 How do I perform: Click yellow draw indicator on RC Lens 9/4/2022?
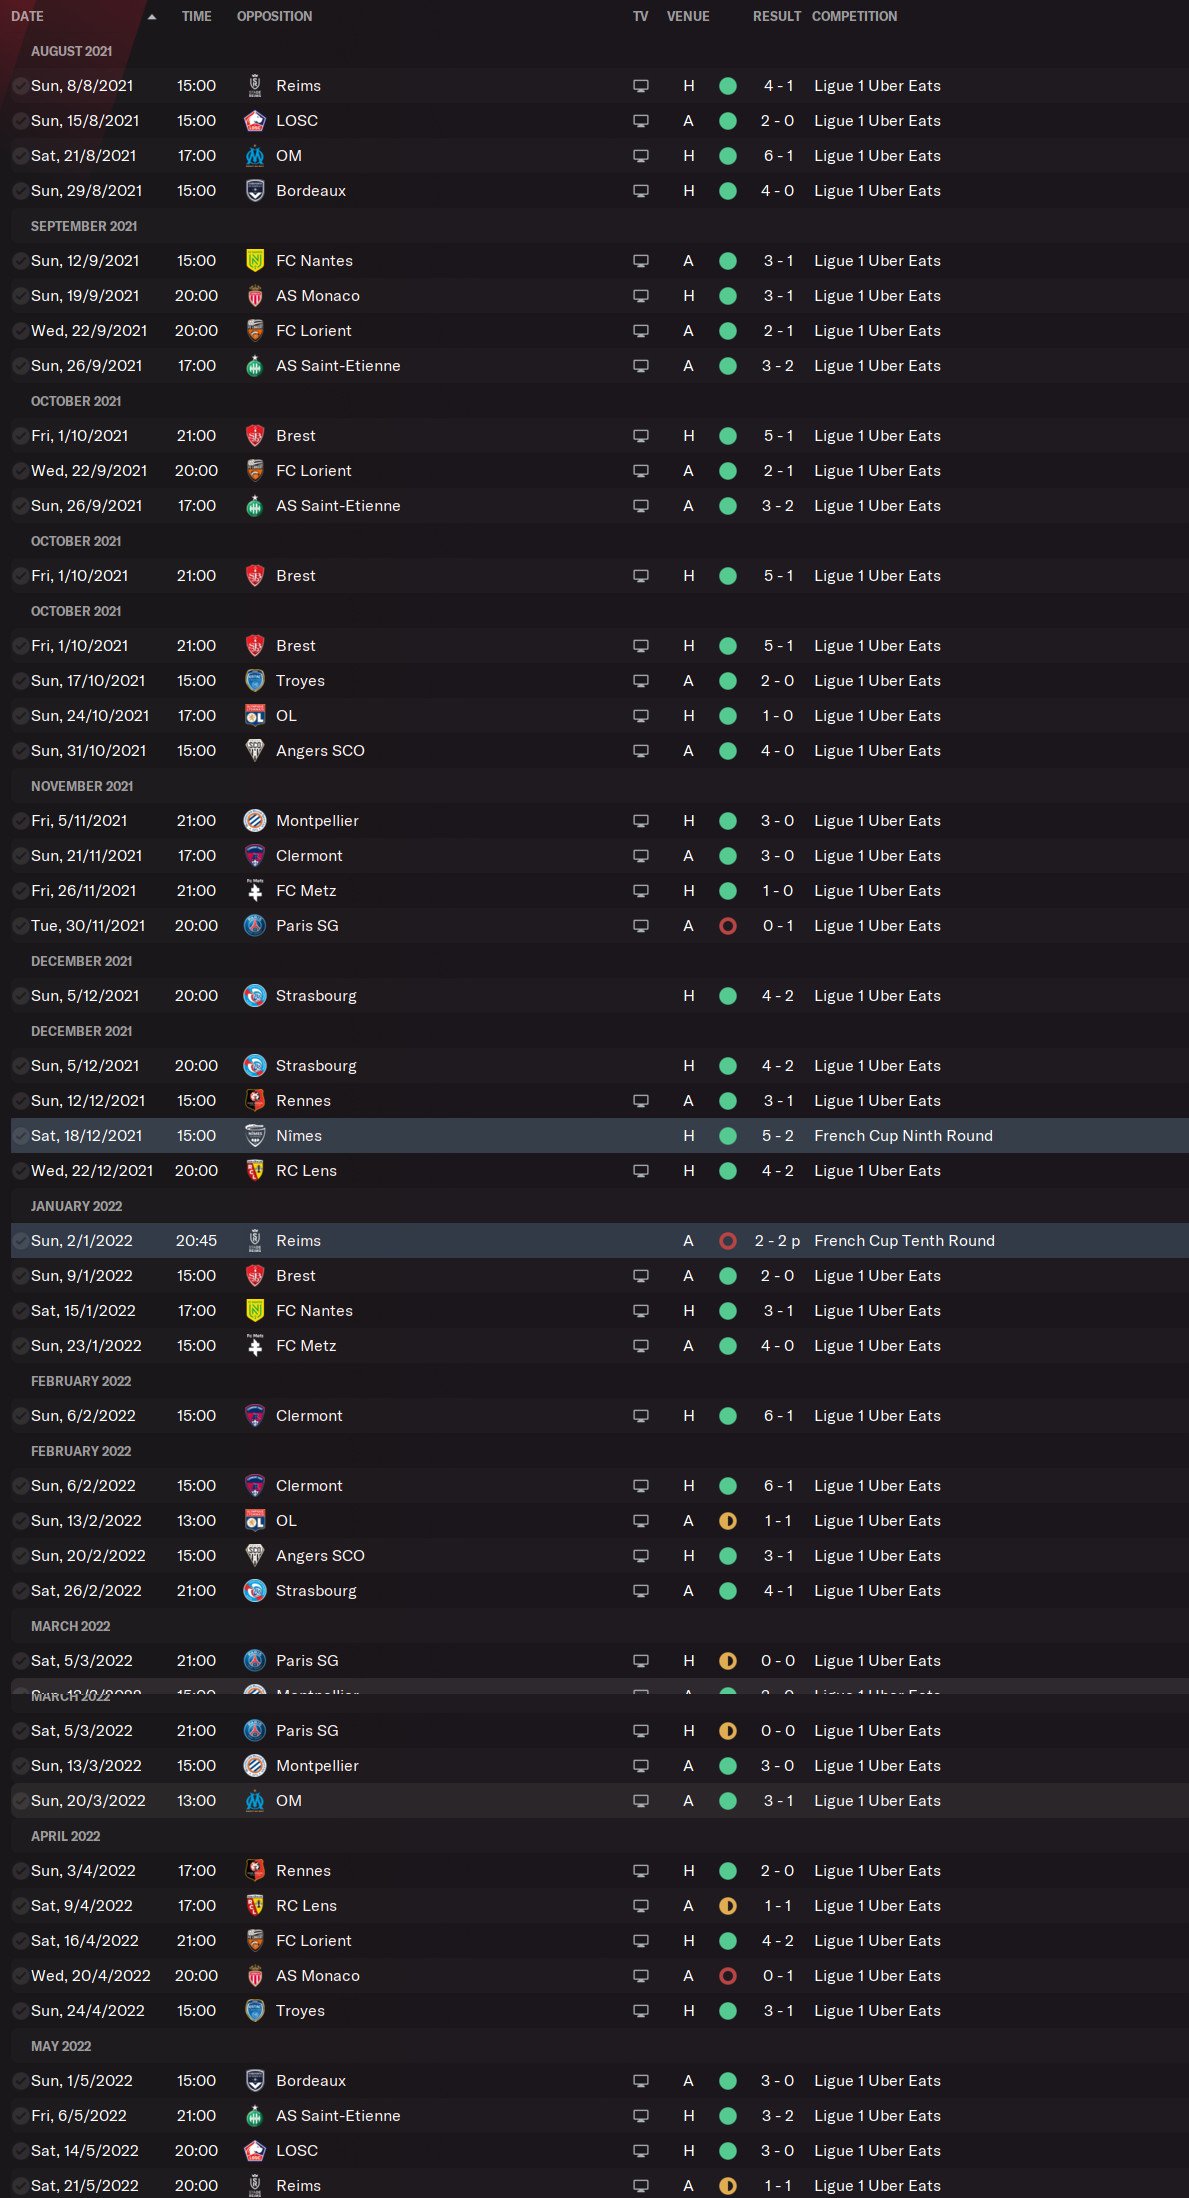(728, 1906)
